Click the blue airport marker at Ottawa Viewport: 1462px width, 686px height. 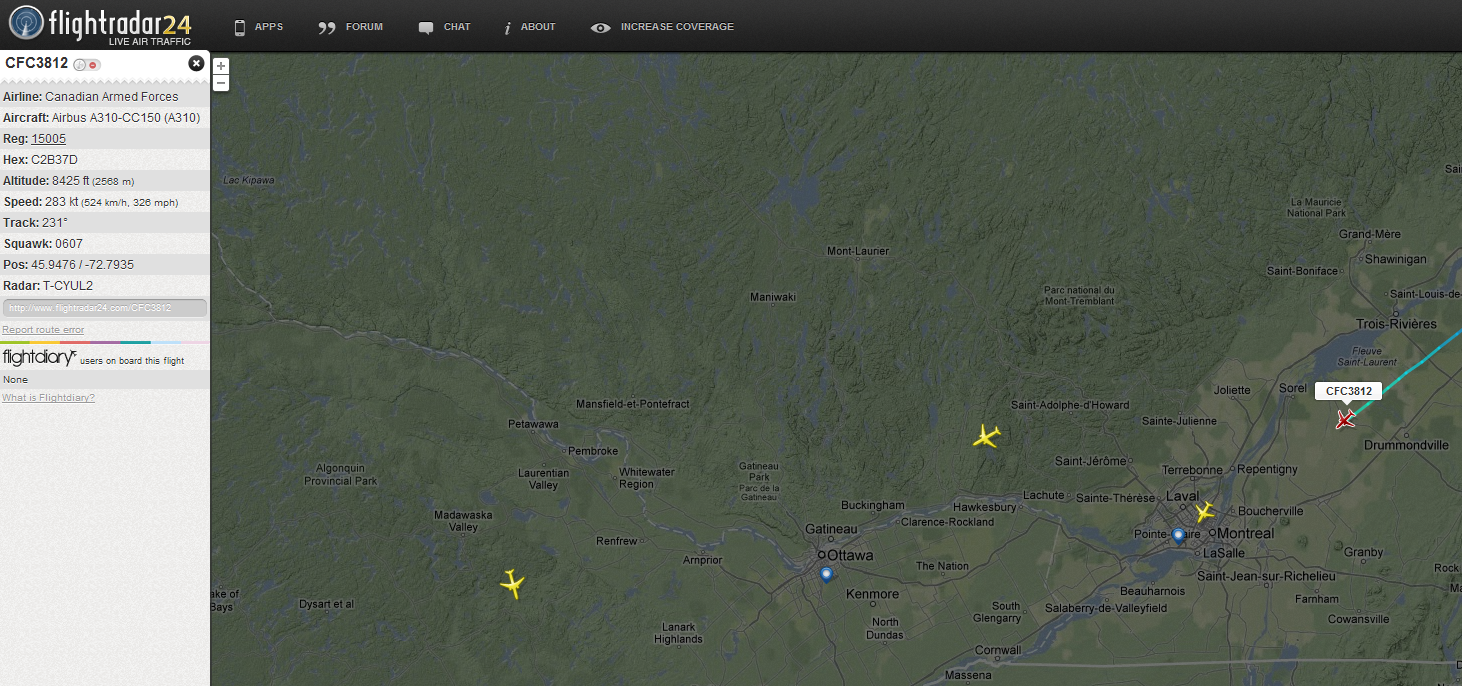coord(825,574)
